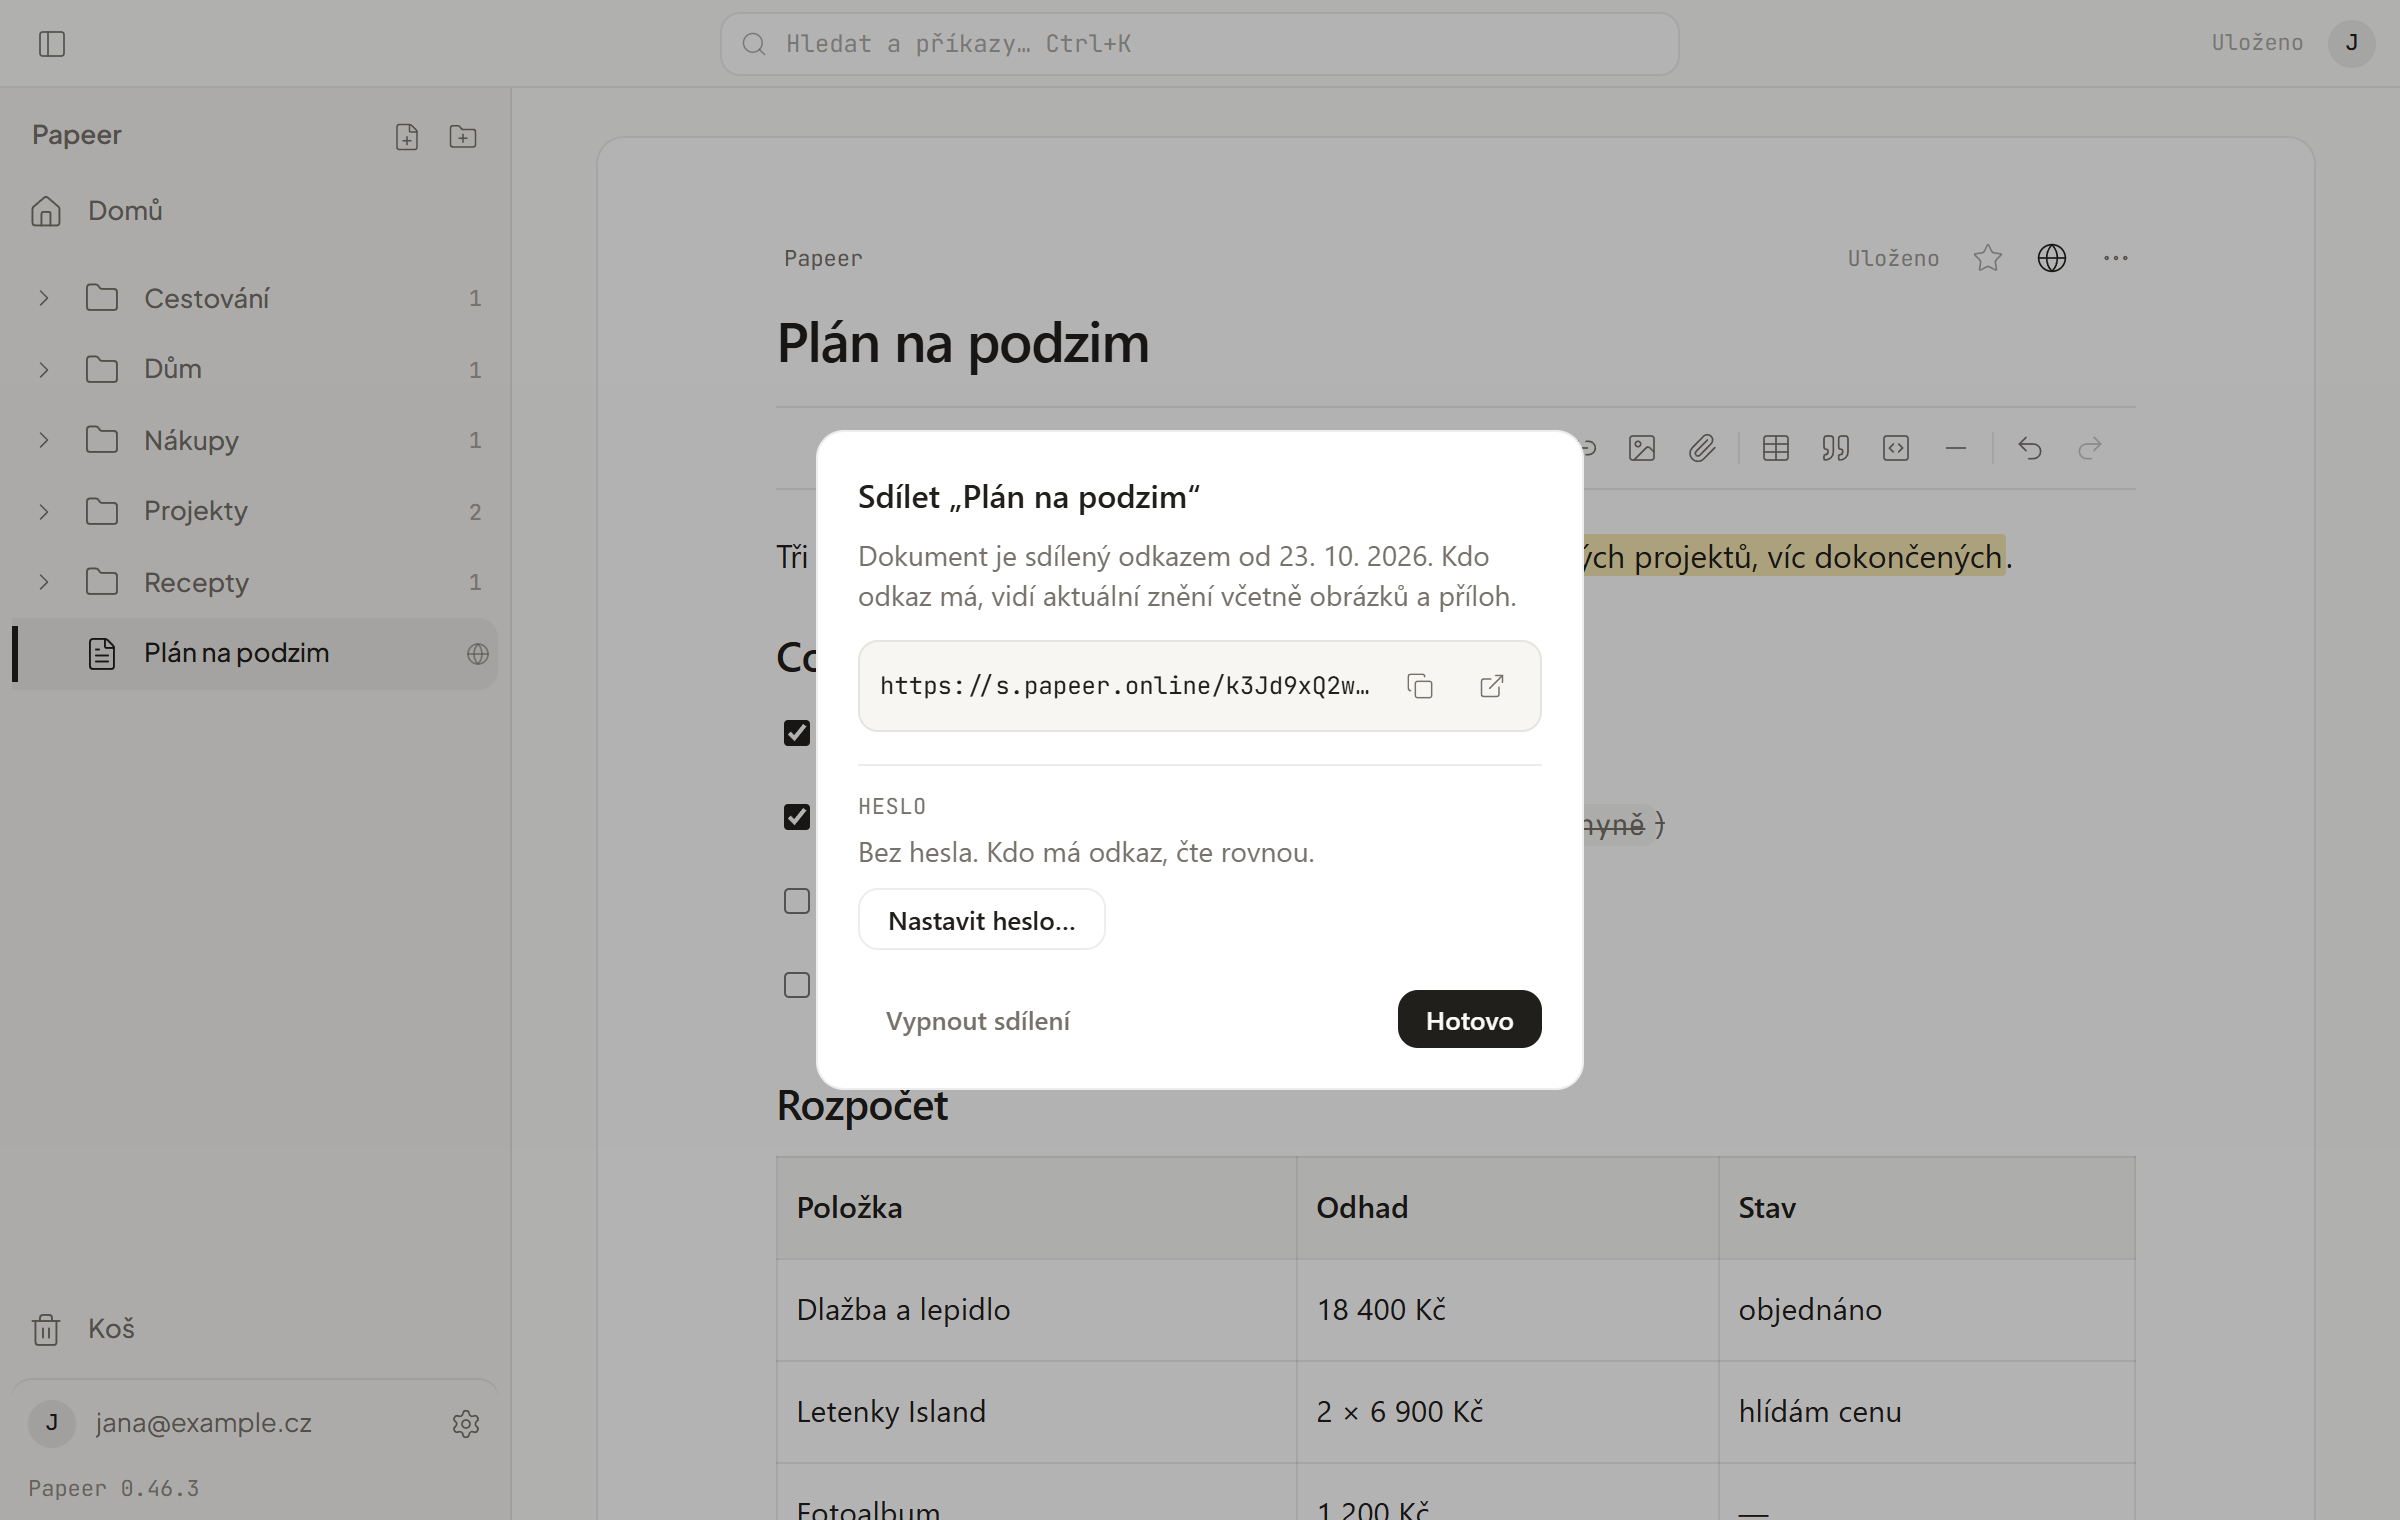The image size is (2400, 1520).
Task: Focus the Hledat a příkazy search field
Action: (x=1199, y=44)
